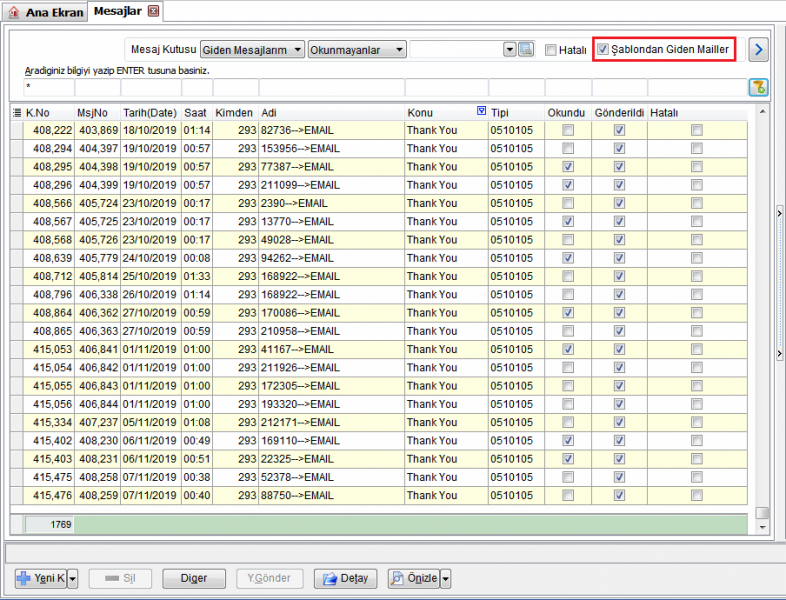786x600 pixels.
Task: Open the Okunmayanlar filter dropdown
Action: [357, 50]
